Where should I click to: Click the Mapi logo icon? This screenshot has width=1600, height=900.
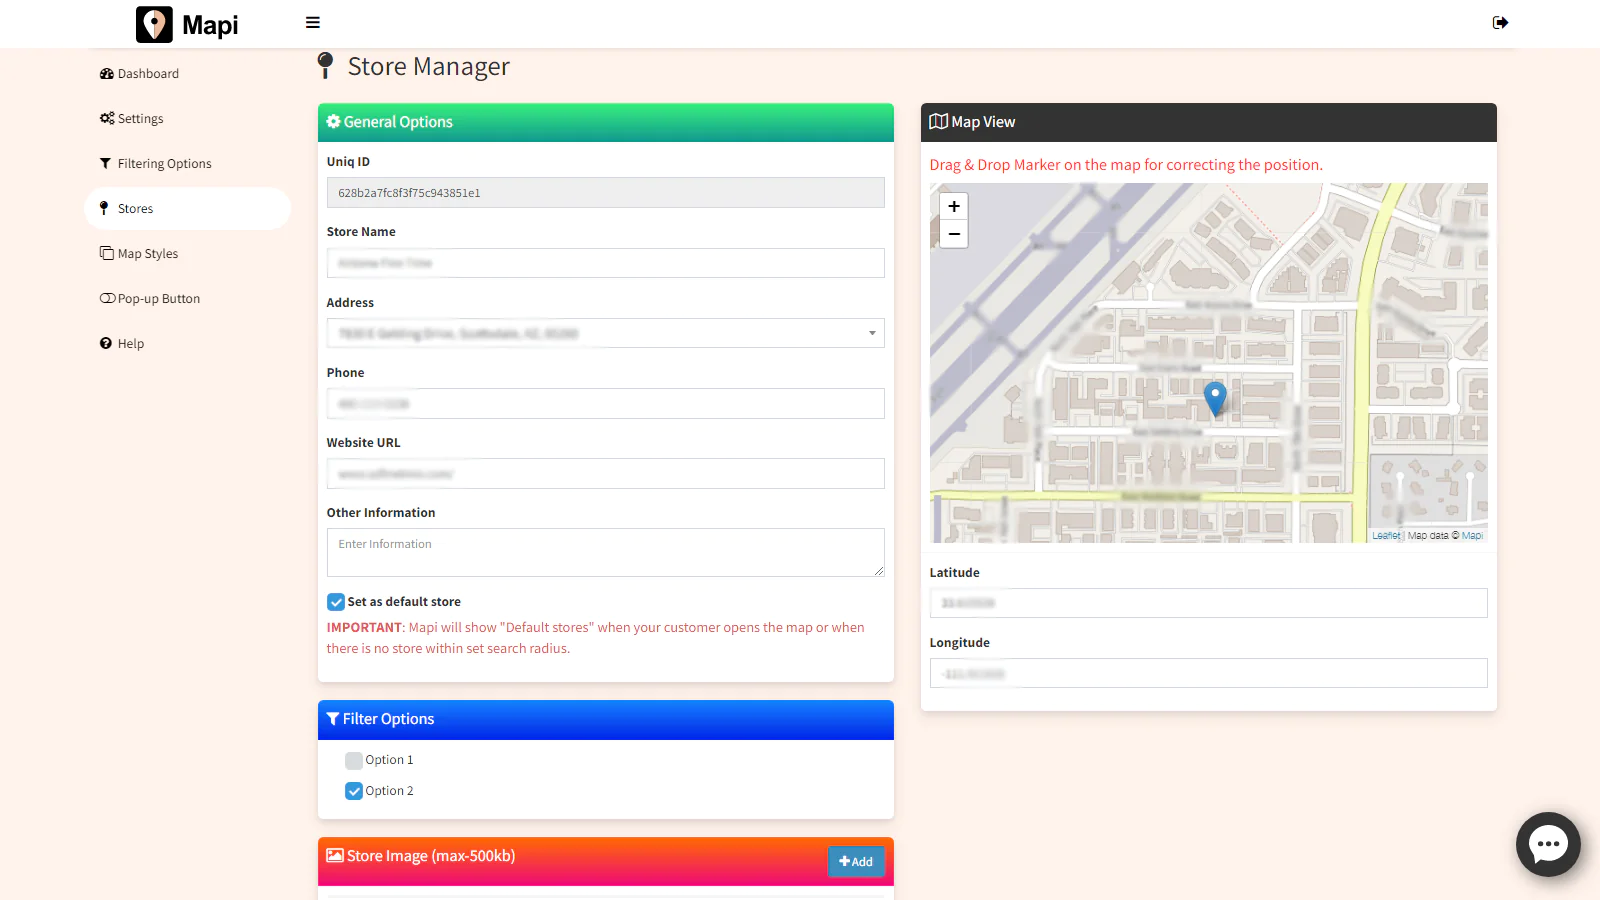point(154,25)
